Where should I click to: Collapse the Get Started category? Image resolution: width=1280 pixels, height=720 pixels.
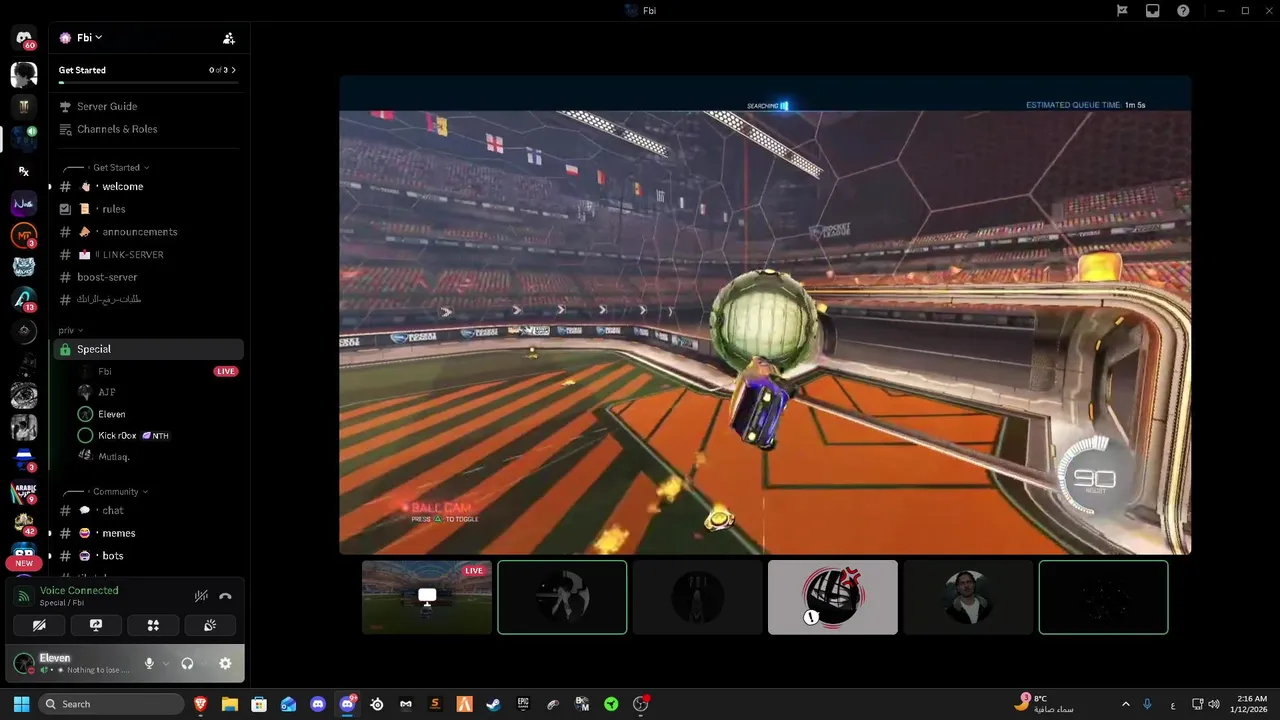[120, 167]
